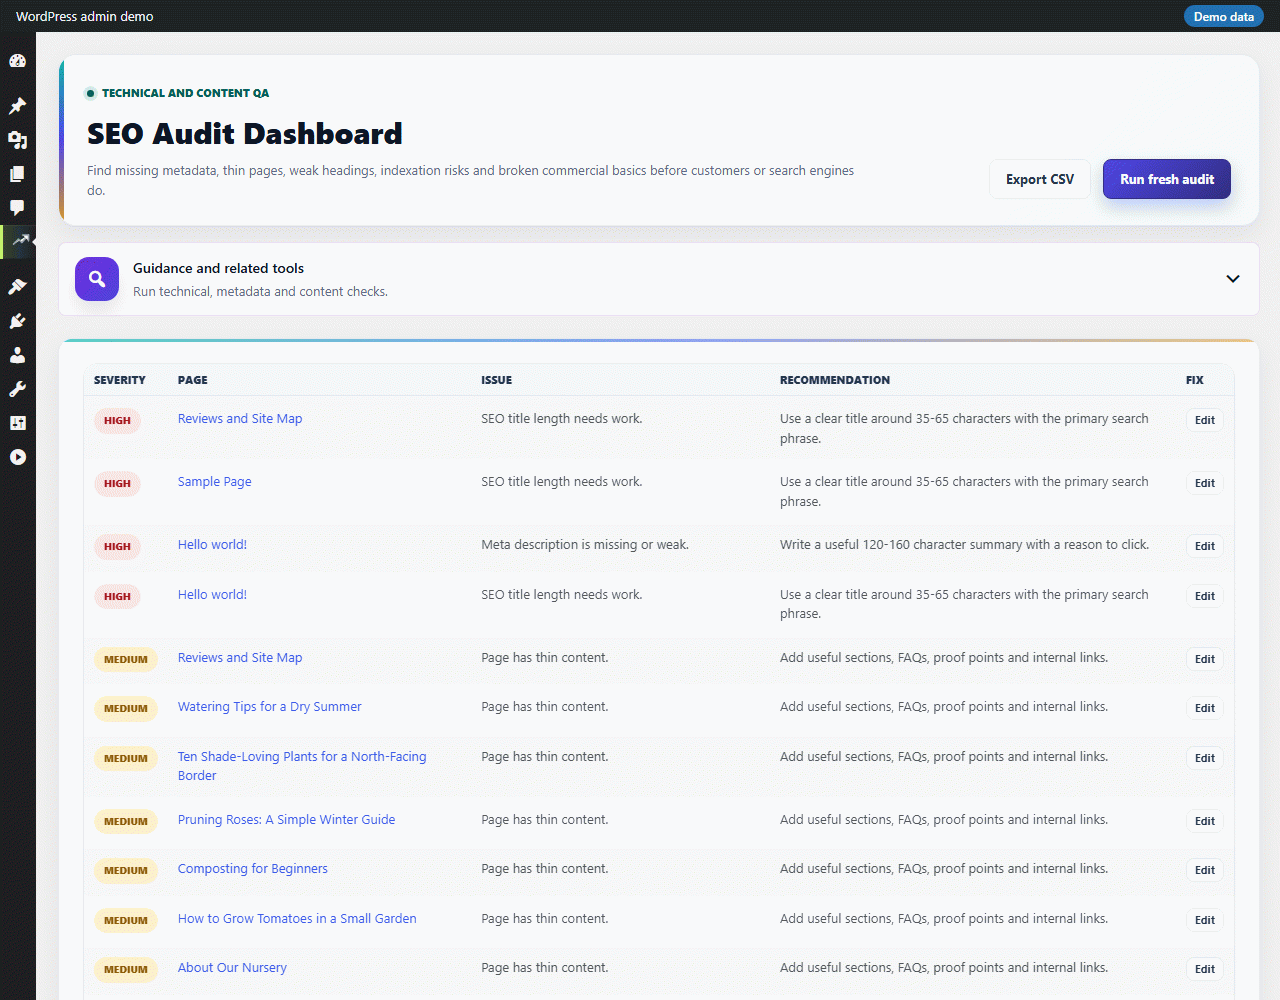The width and height of the screenshot is (1280, 1000).
Task: Open the Dashboard gauge icon in sidebar
Action: pos(17,61)
